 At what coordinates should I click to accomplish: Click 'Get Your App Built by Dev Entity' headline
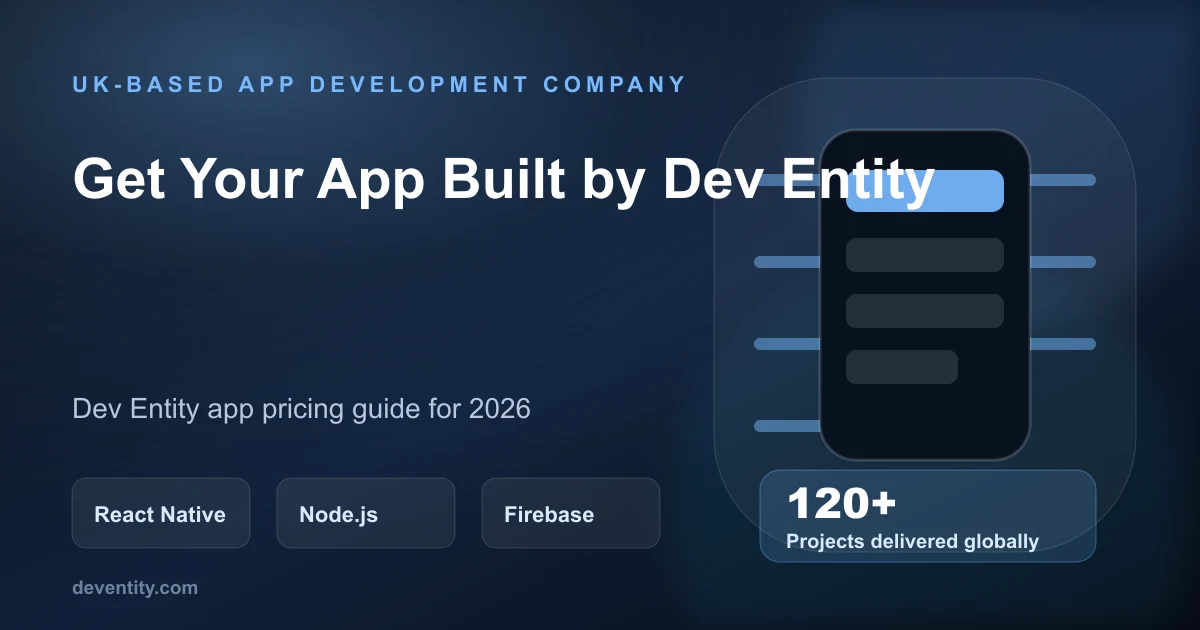(503, 182)
